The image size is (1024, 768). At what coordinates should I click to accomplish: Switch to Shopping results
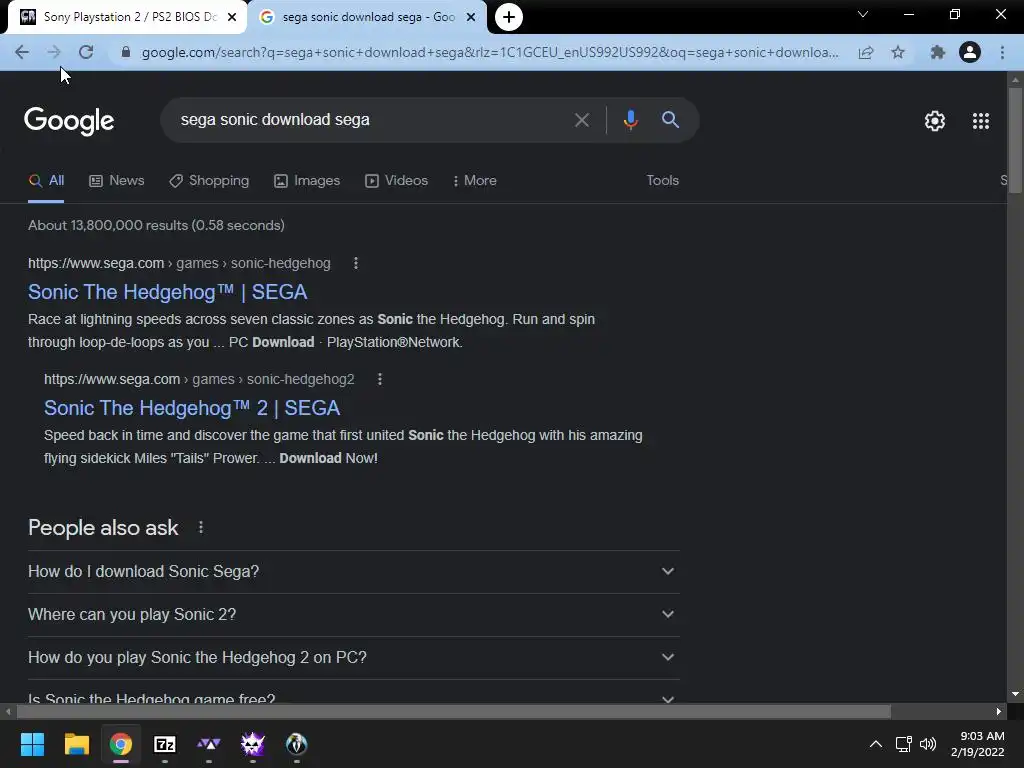point(209,180)
